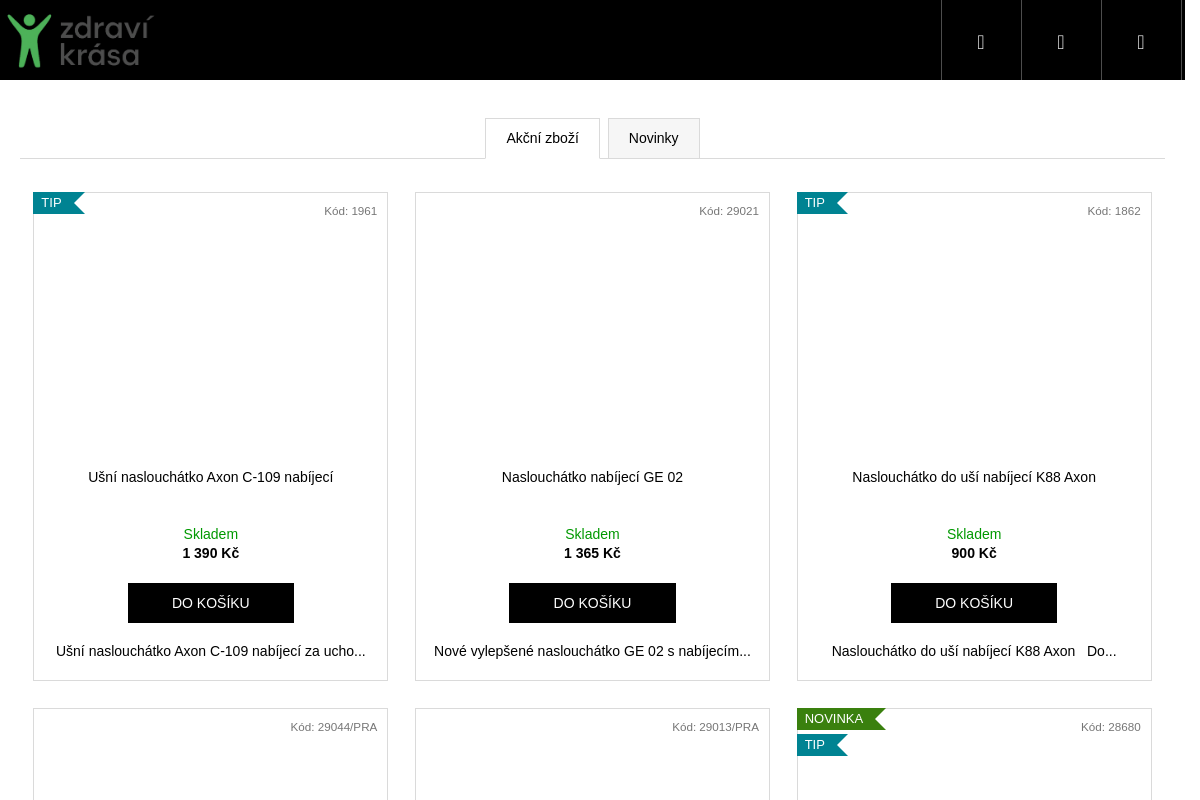The image size is (1200, 800).
Task: Click TIP badge on product code 28680
Action: (816, 745)
